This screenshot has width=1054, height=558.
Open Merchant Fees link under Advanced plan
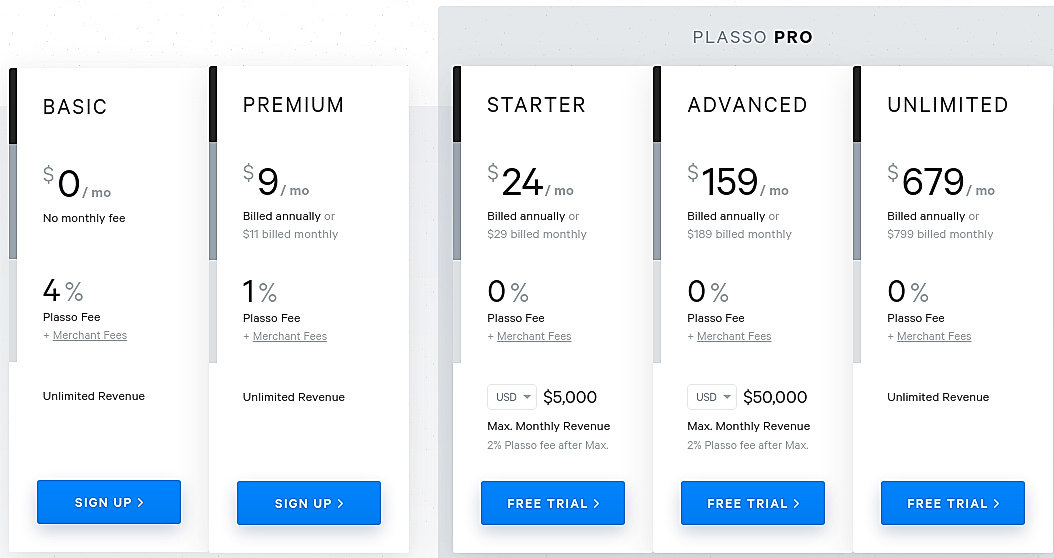point(734,336)
